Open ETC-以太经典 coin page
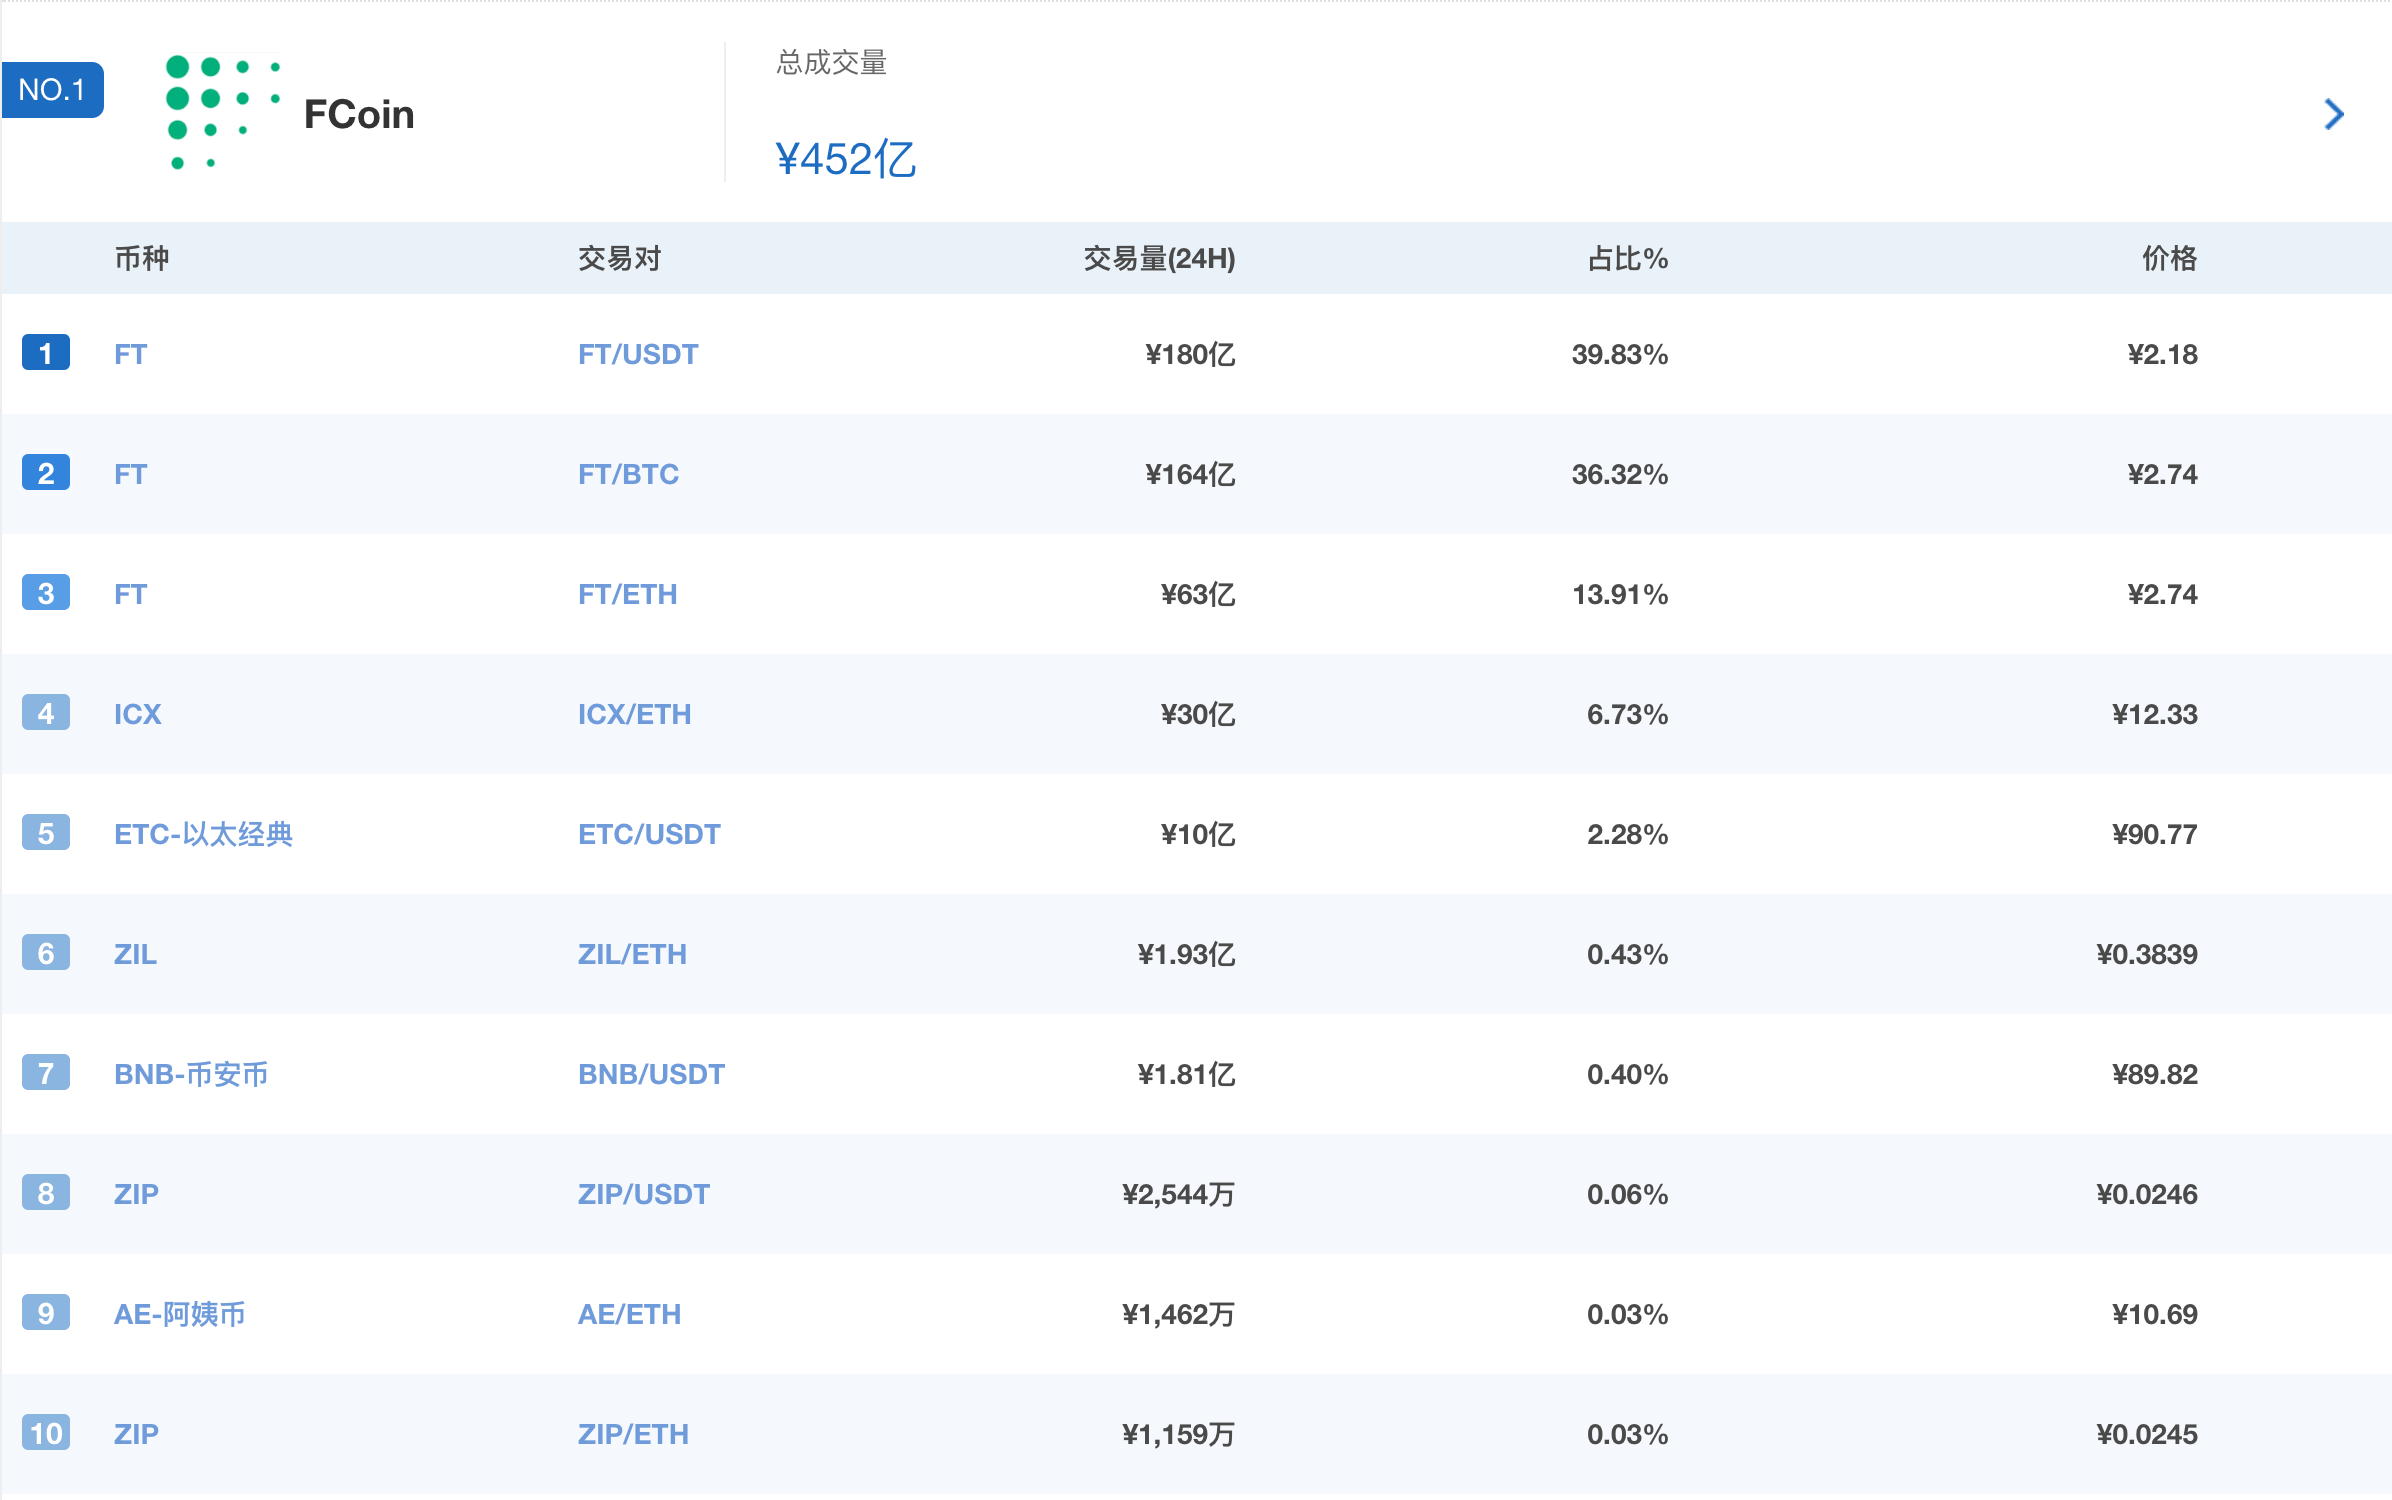This screenshot has height=1500, width=2392. pyautogui.click(x=203, y=834)
